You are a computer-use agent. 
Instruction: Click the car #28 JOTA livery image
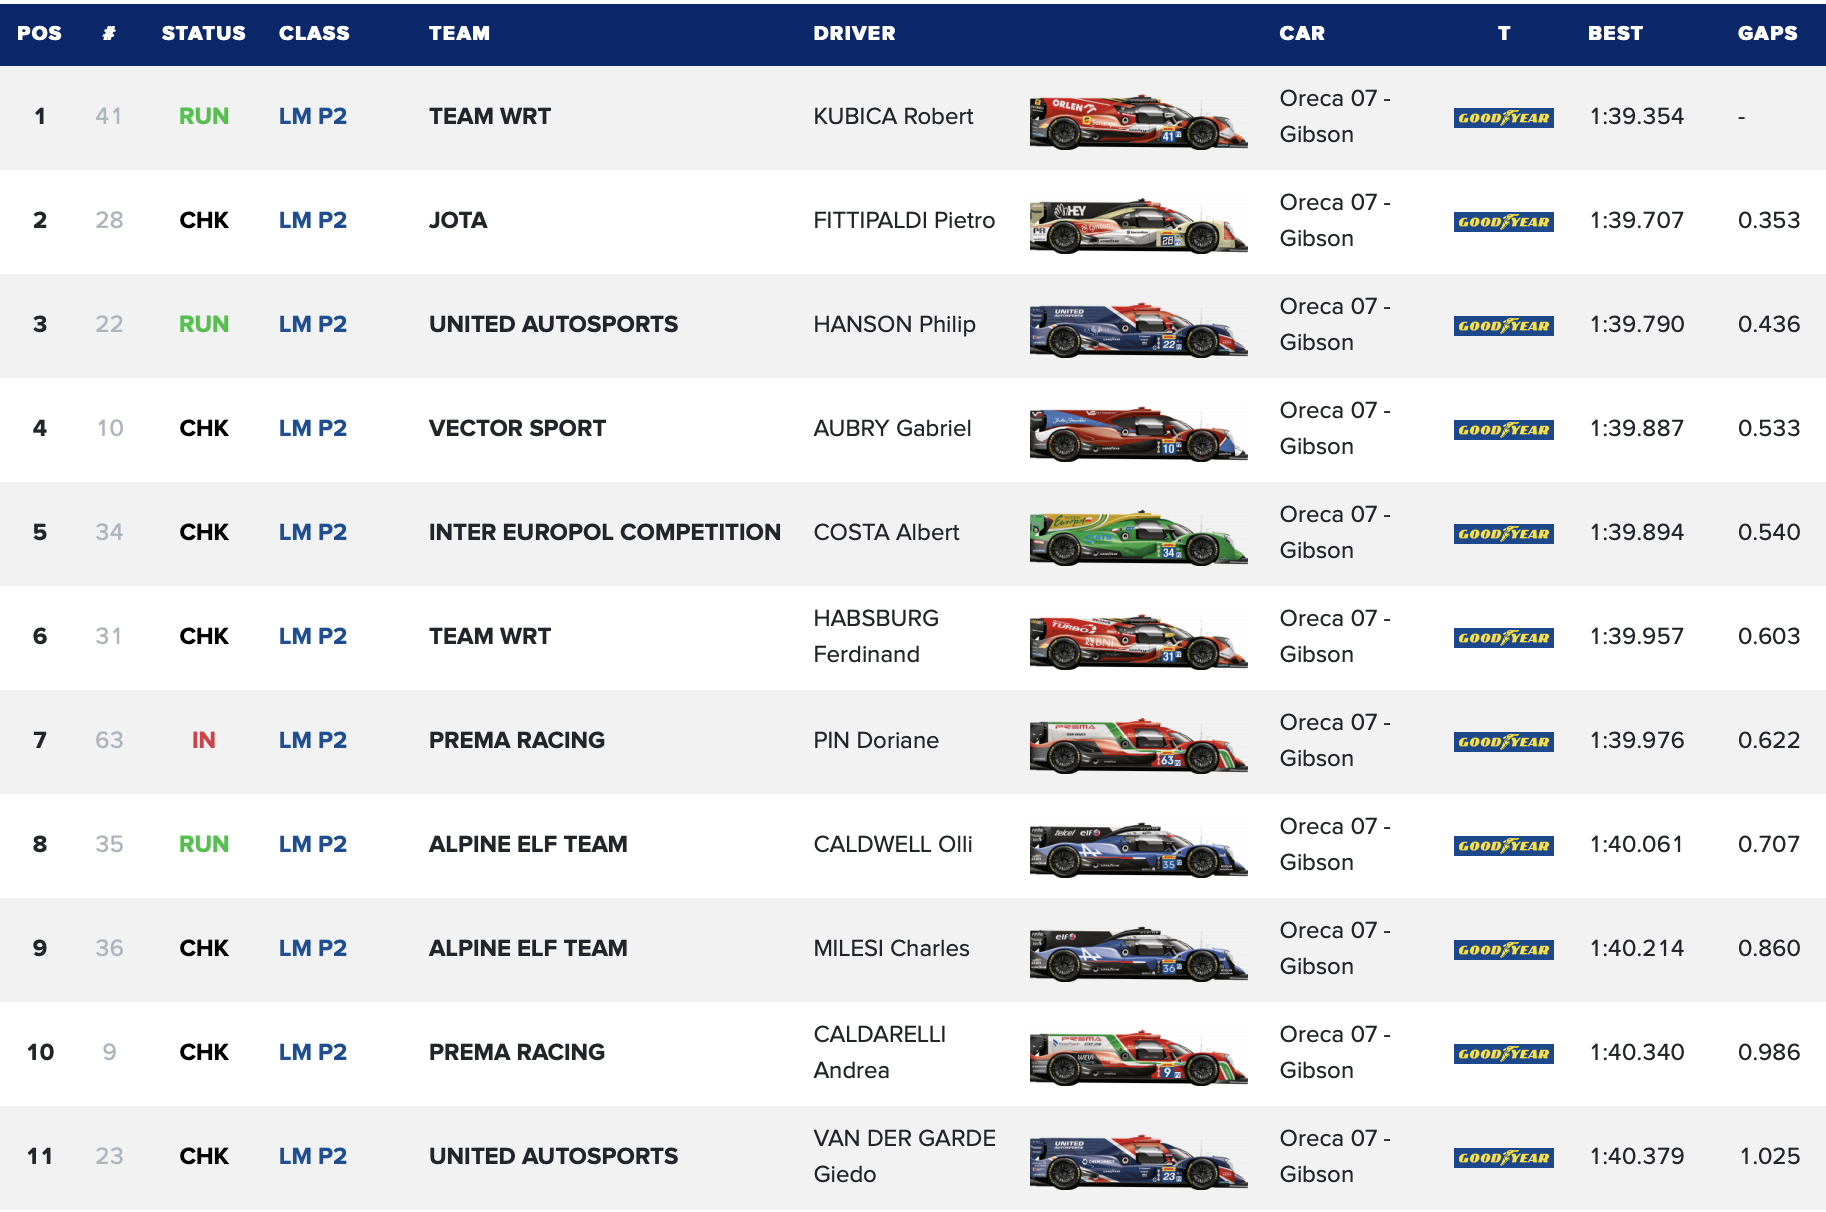(x=1138, y=226)
